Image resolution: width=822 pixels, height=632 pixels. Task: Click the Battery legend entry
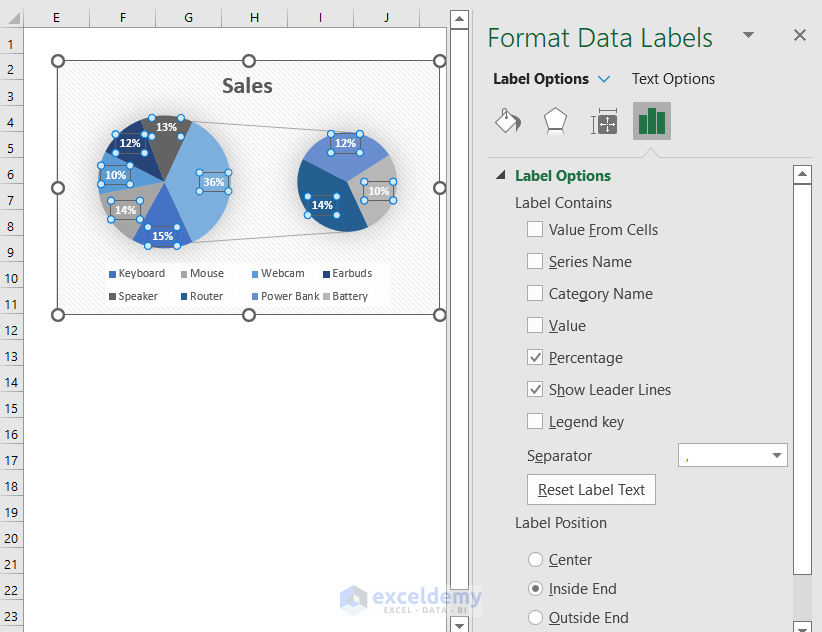(x=345, y=296)
